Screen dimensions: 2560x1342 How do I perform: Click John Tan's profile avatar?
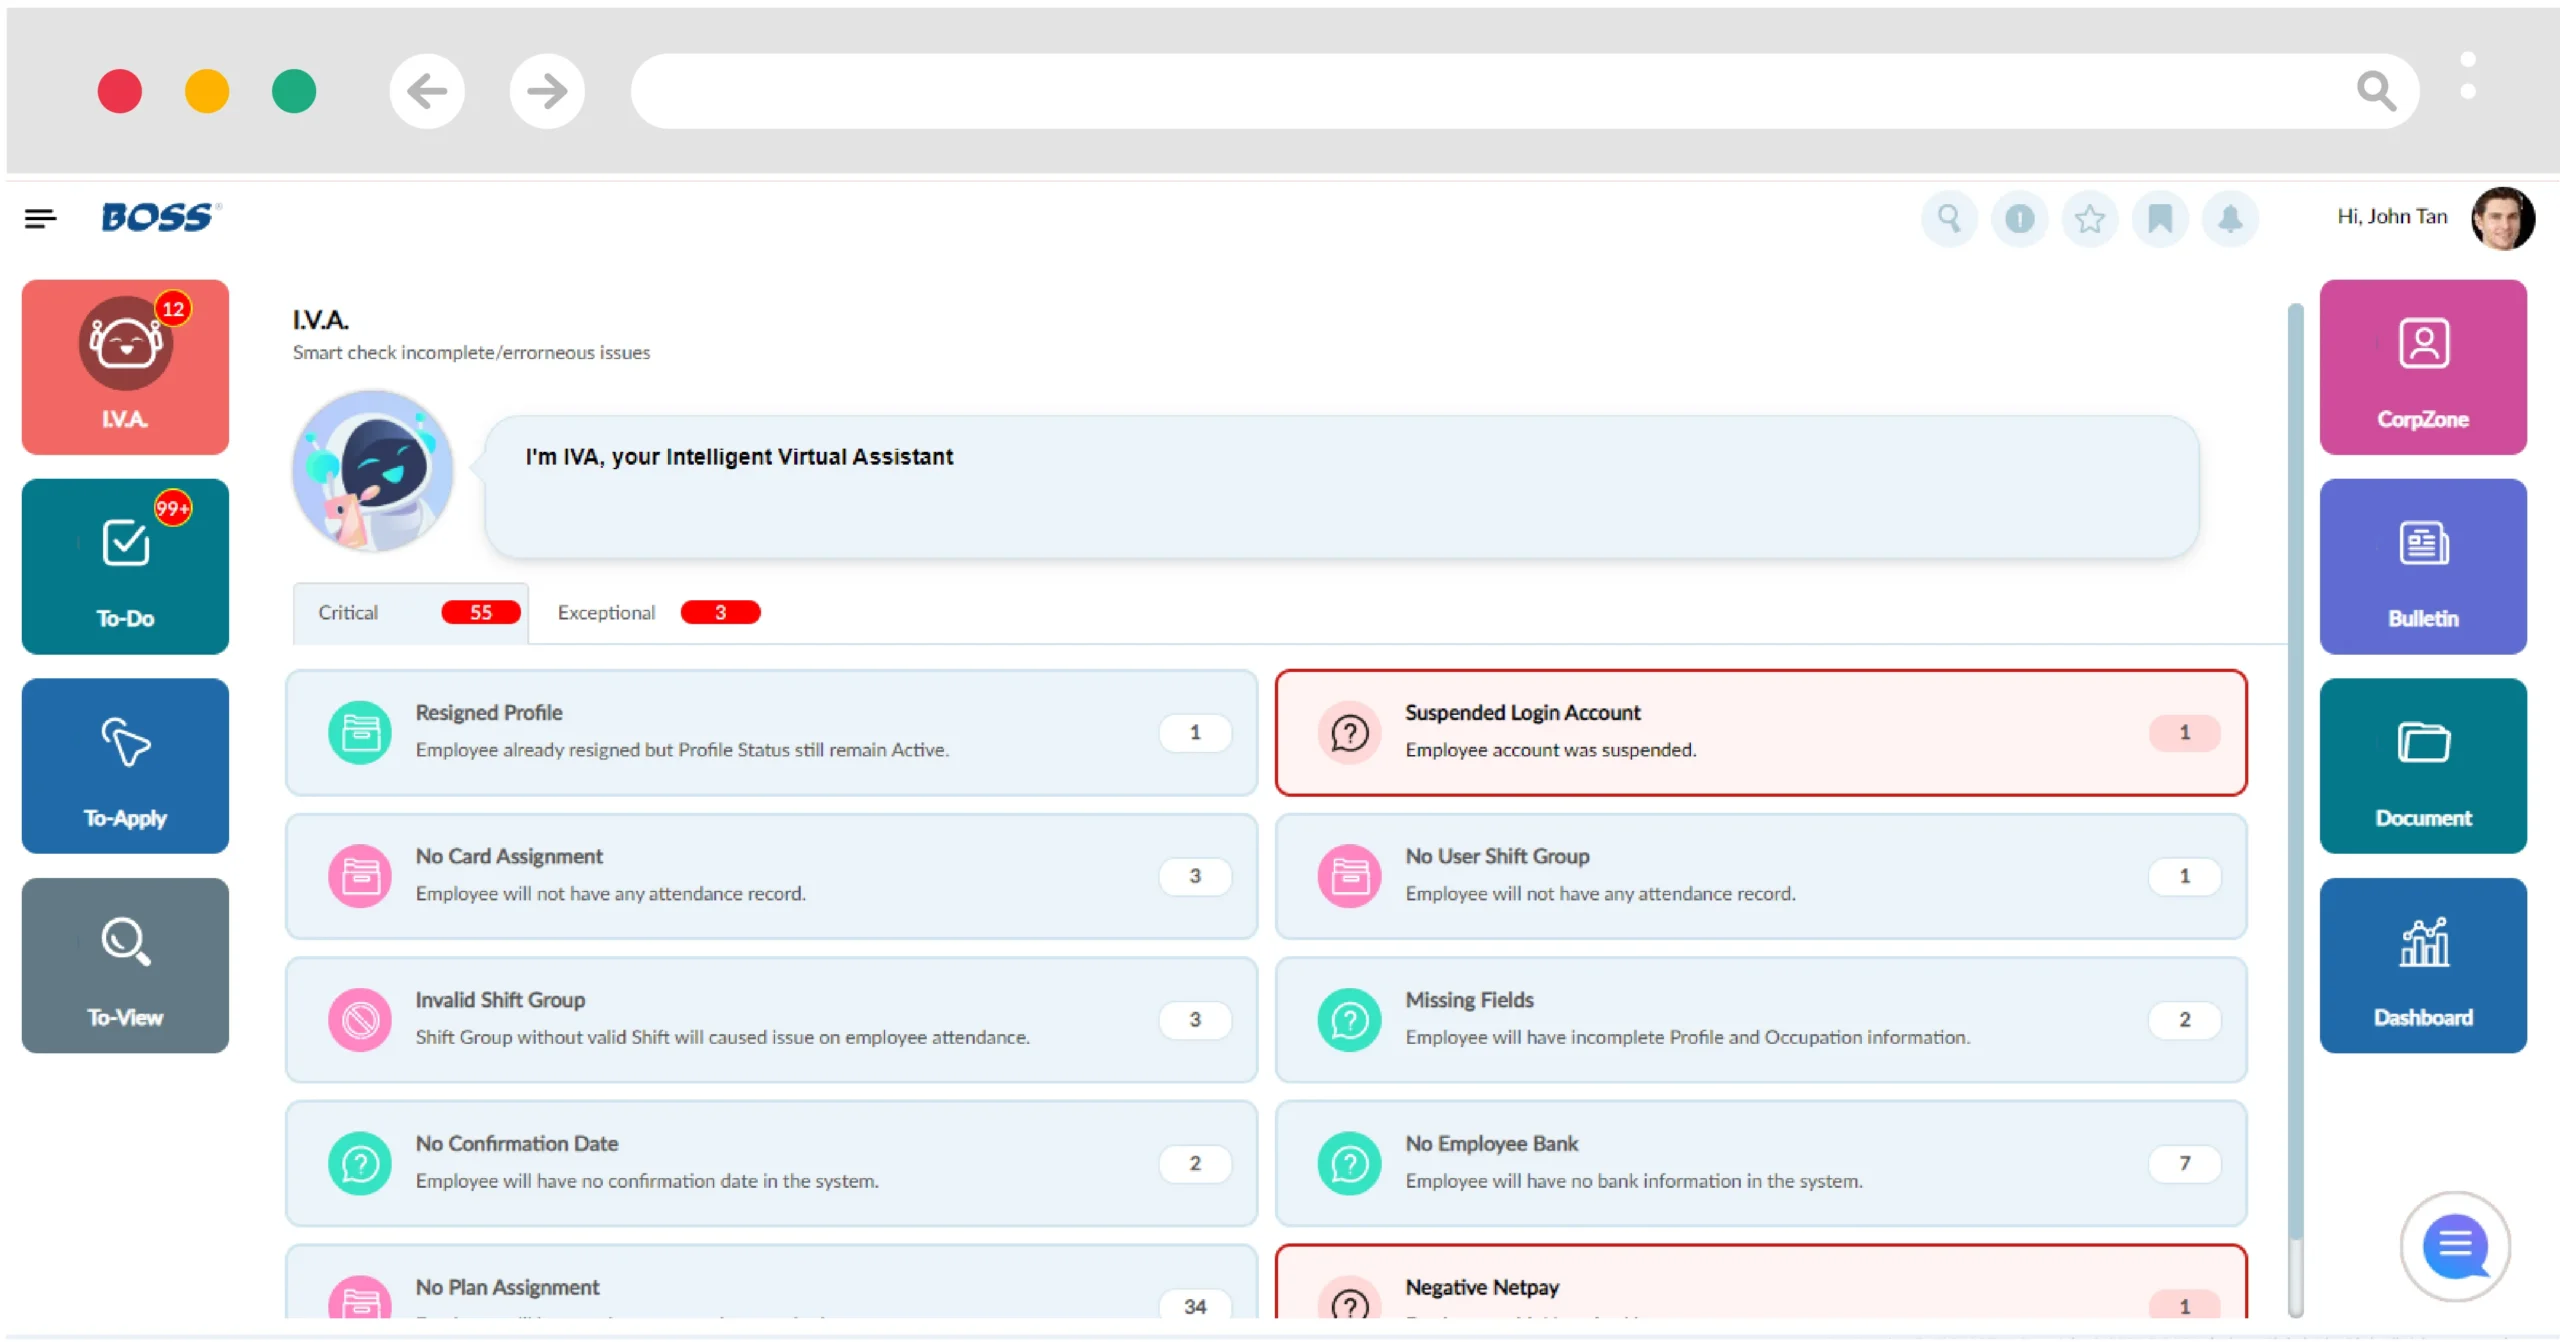pos(2503,218)
